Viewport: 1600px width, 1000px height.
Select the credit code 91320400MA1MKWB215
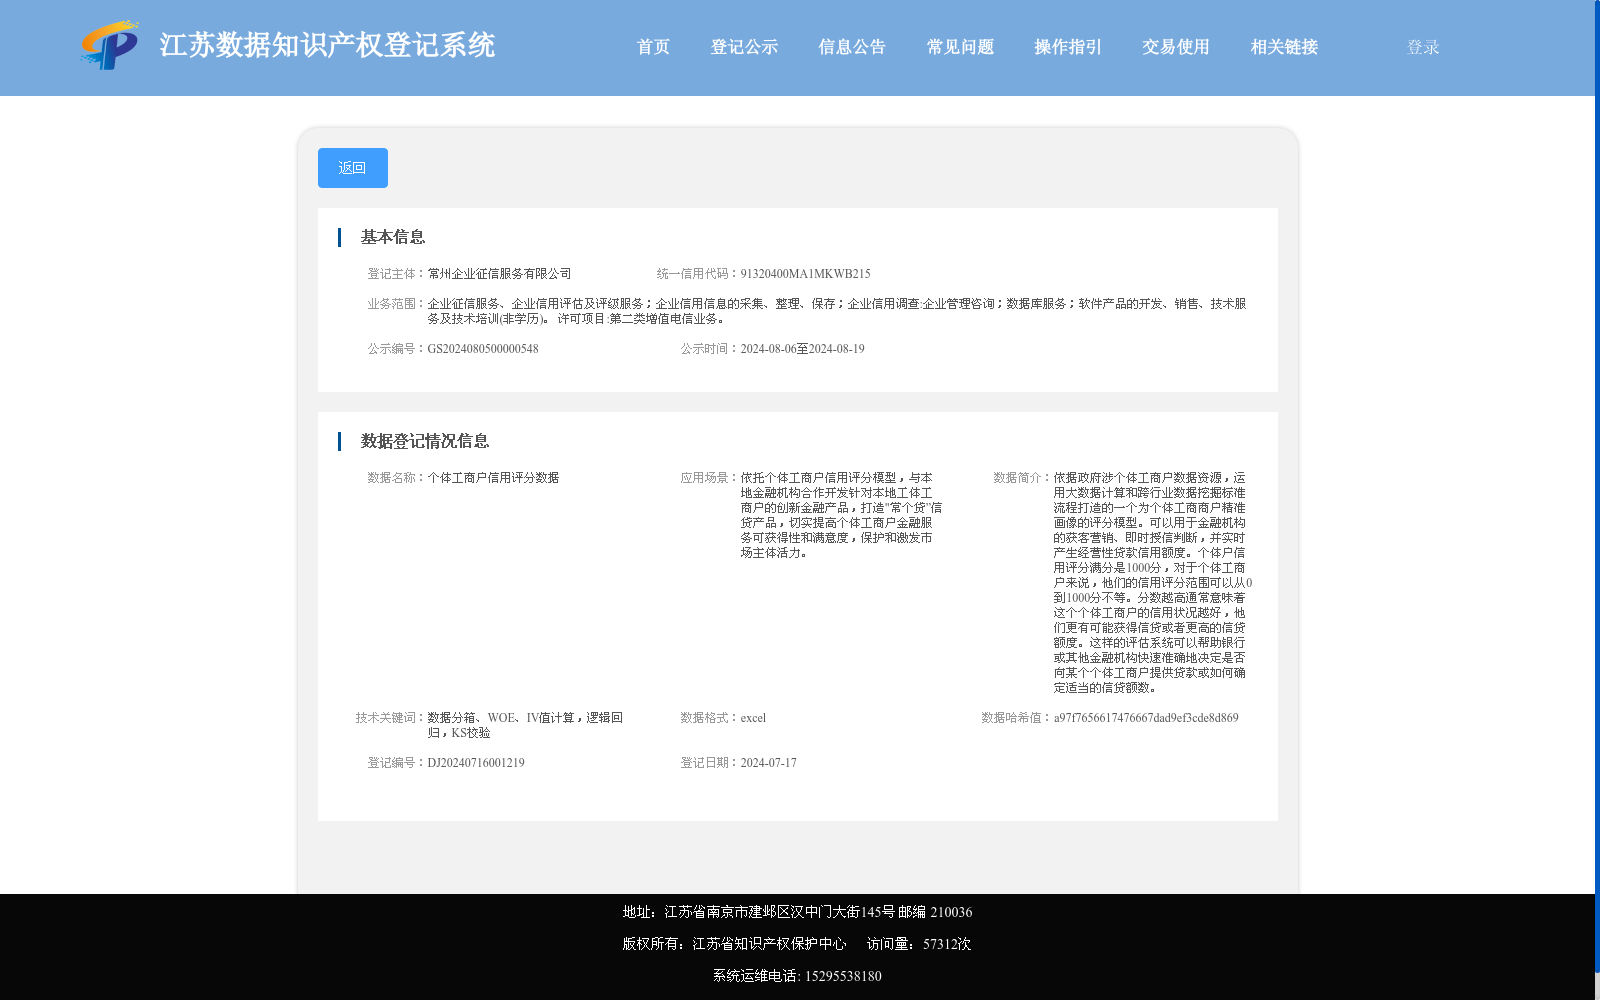point(805,274)
